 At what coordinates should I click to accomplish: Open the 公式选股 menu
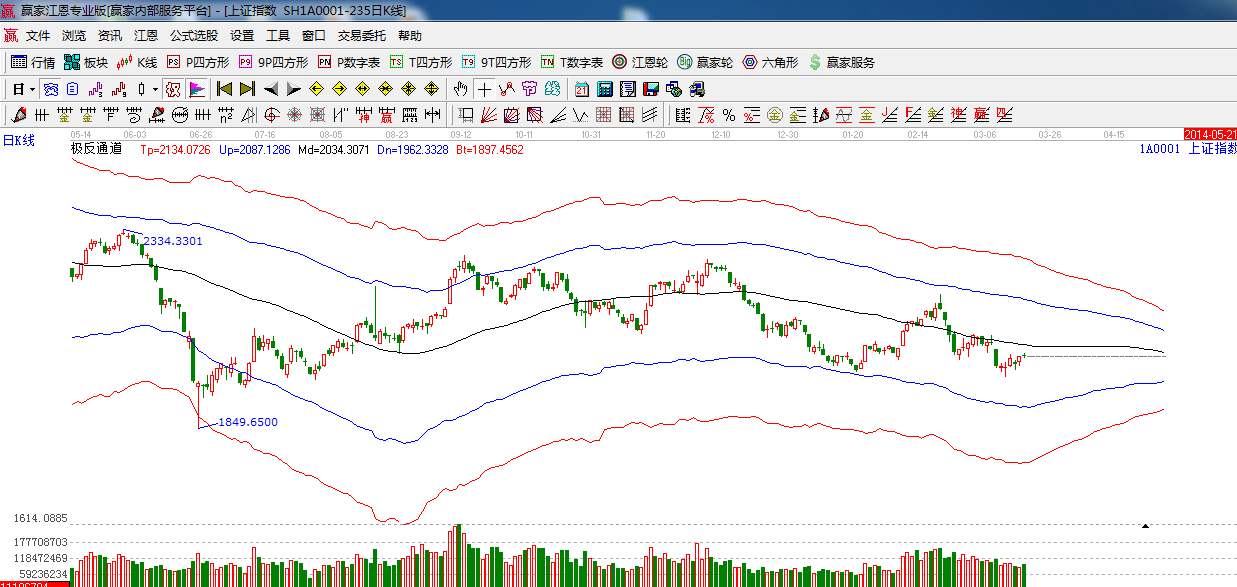pyautogui.click(x=193, y=36)
